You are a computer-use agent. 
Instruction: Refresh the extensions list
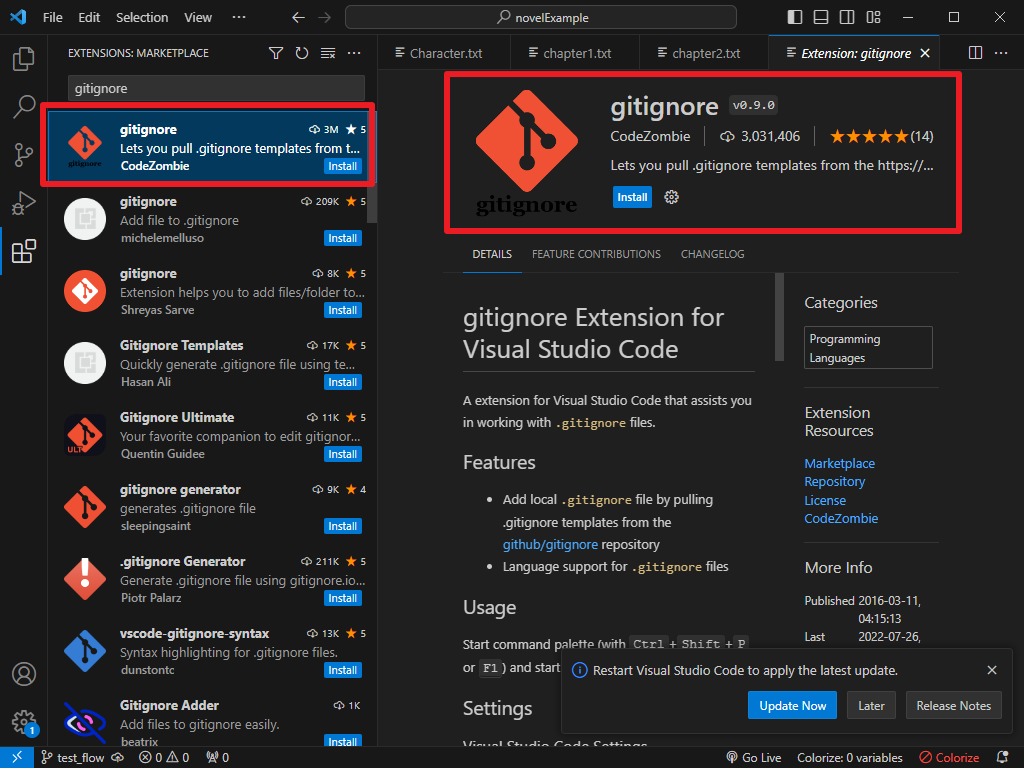pos(302,53)
